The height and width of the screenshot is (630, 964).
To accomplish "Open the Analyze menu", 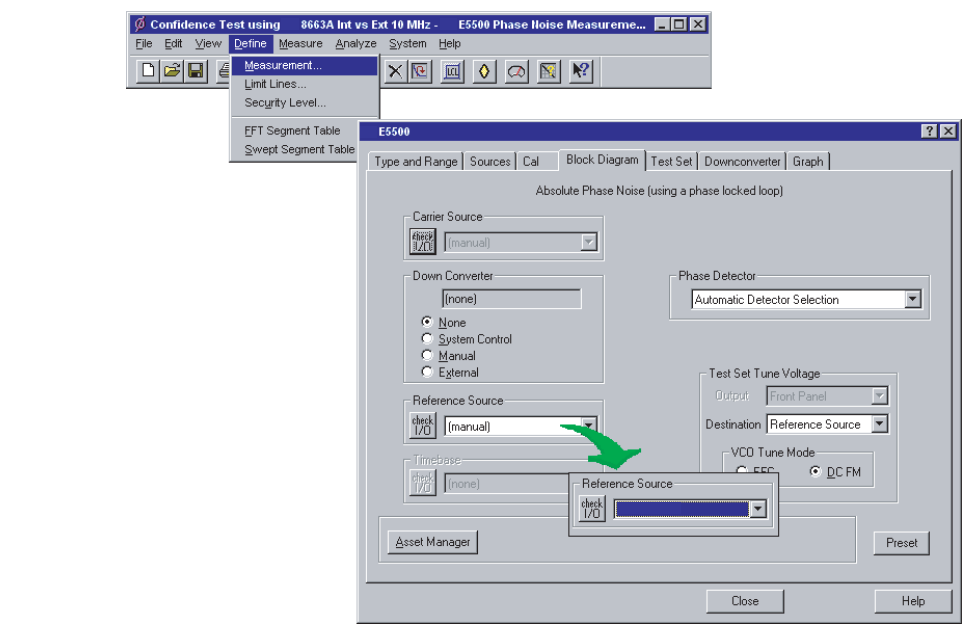I will (356, 44).
